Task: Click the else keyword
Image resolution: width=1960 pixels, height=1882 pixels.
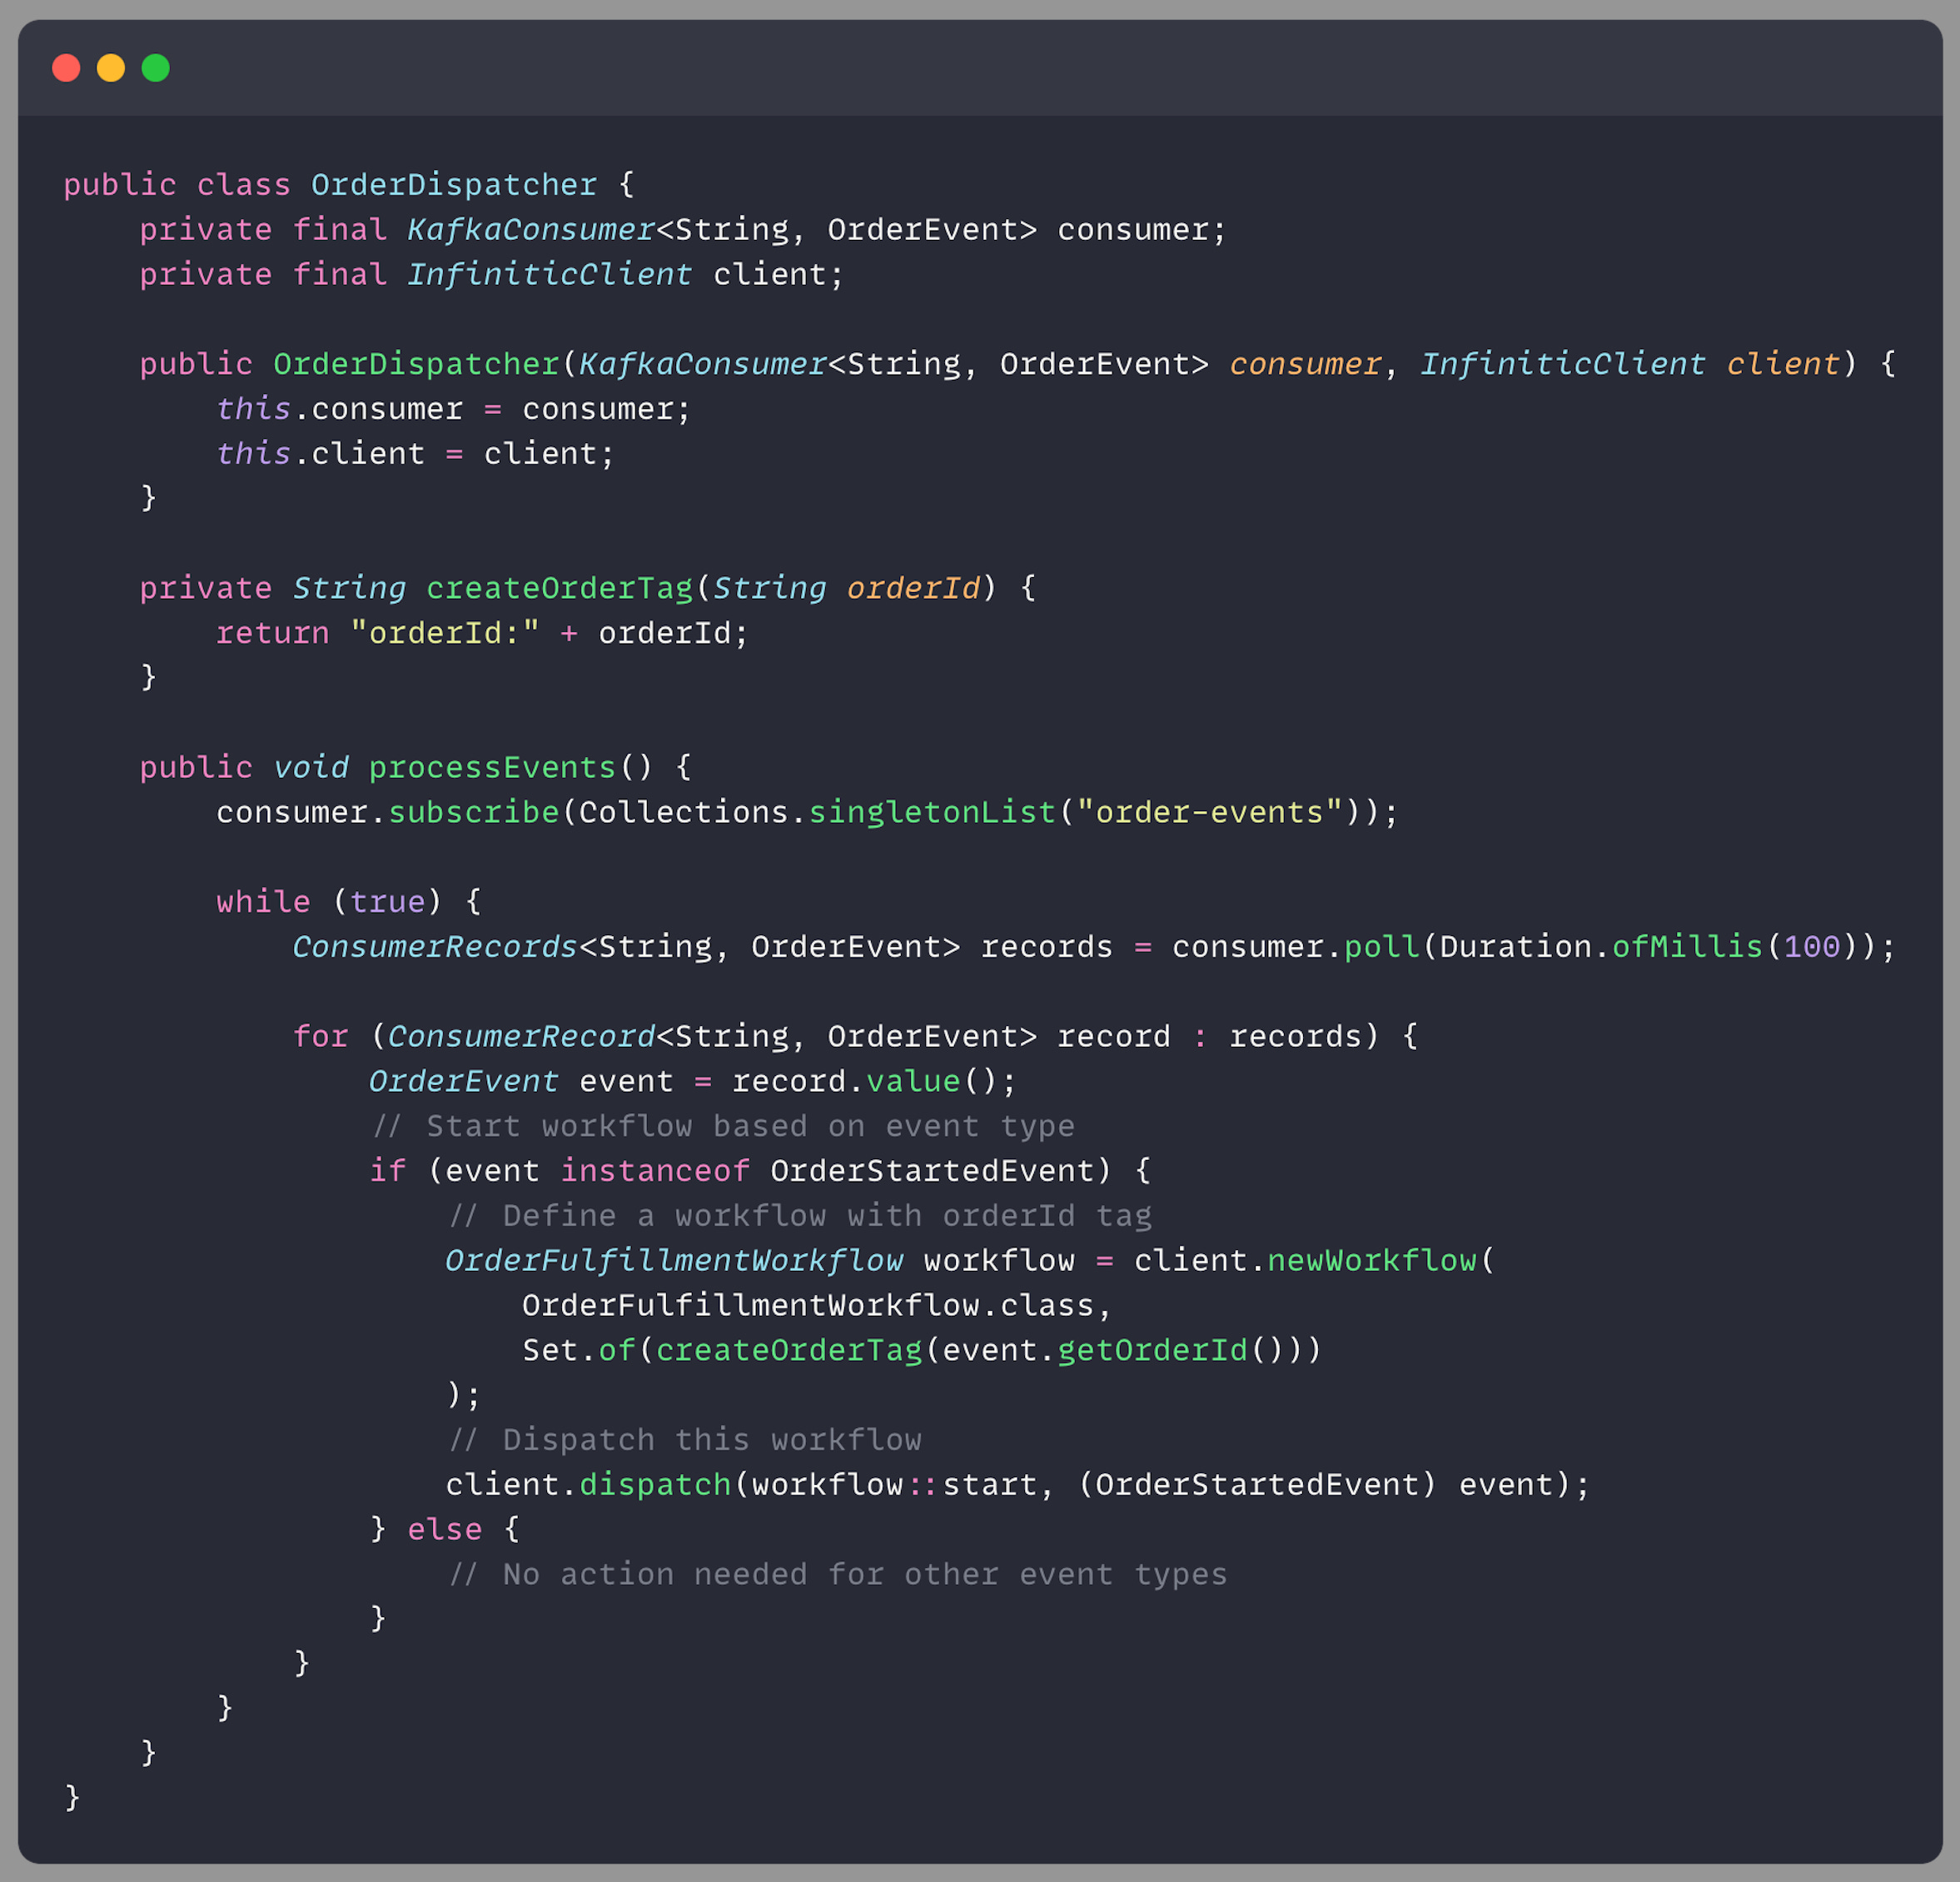Action: tap(444, 1529)
